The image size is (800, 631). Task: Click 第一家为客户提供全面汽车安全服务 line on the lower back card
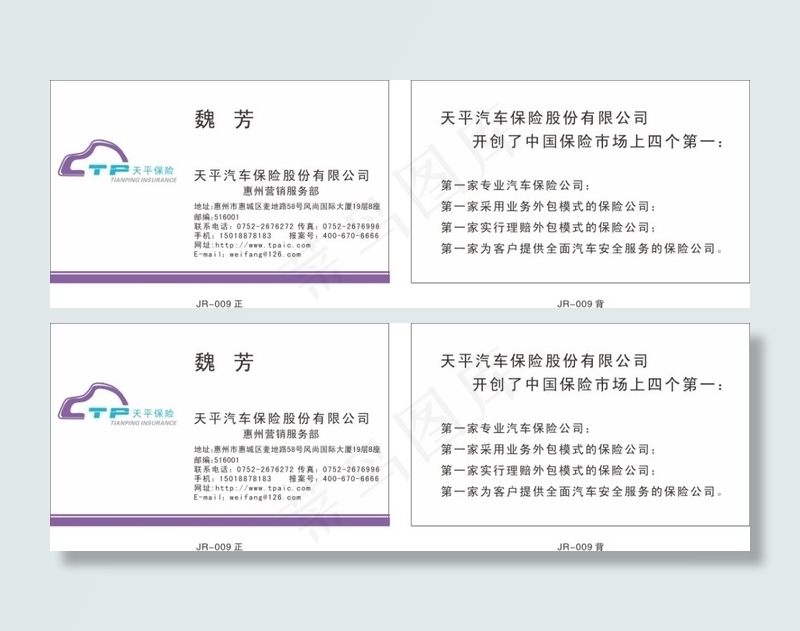(582, 491)
